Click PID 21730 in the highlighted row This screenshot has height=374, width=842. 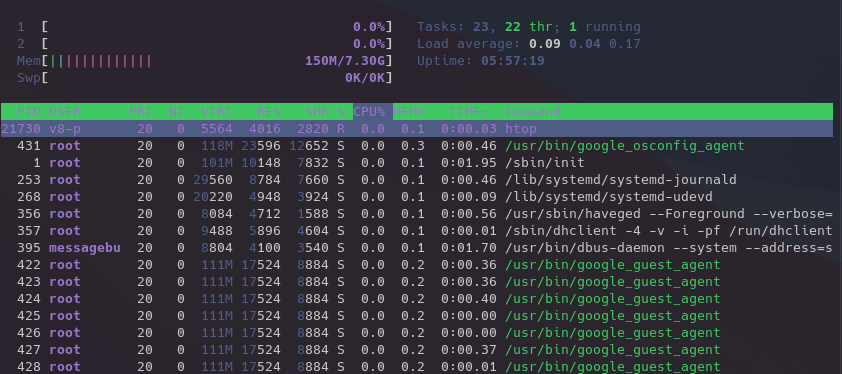[21, 129]
